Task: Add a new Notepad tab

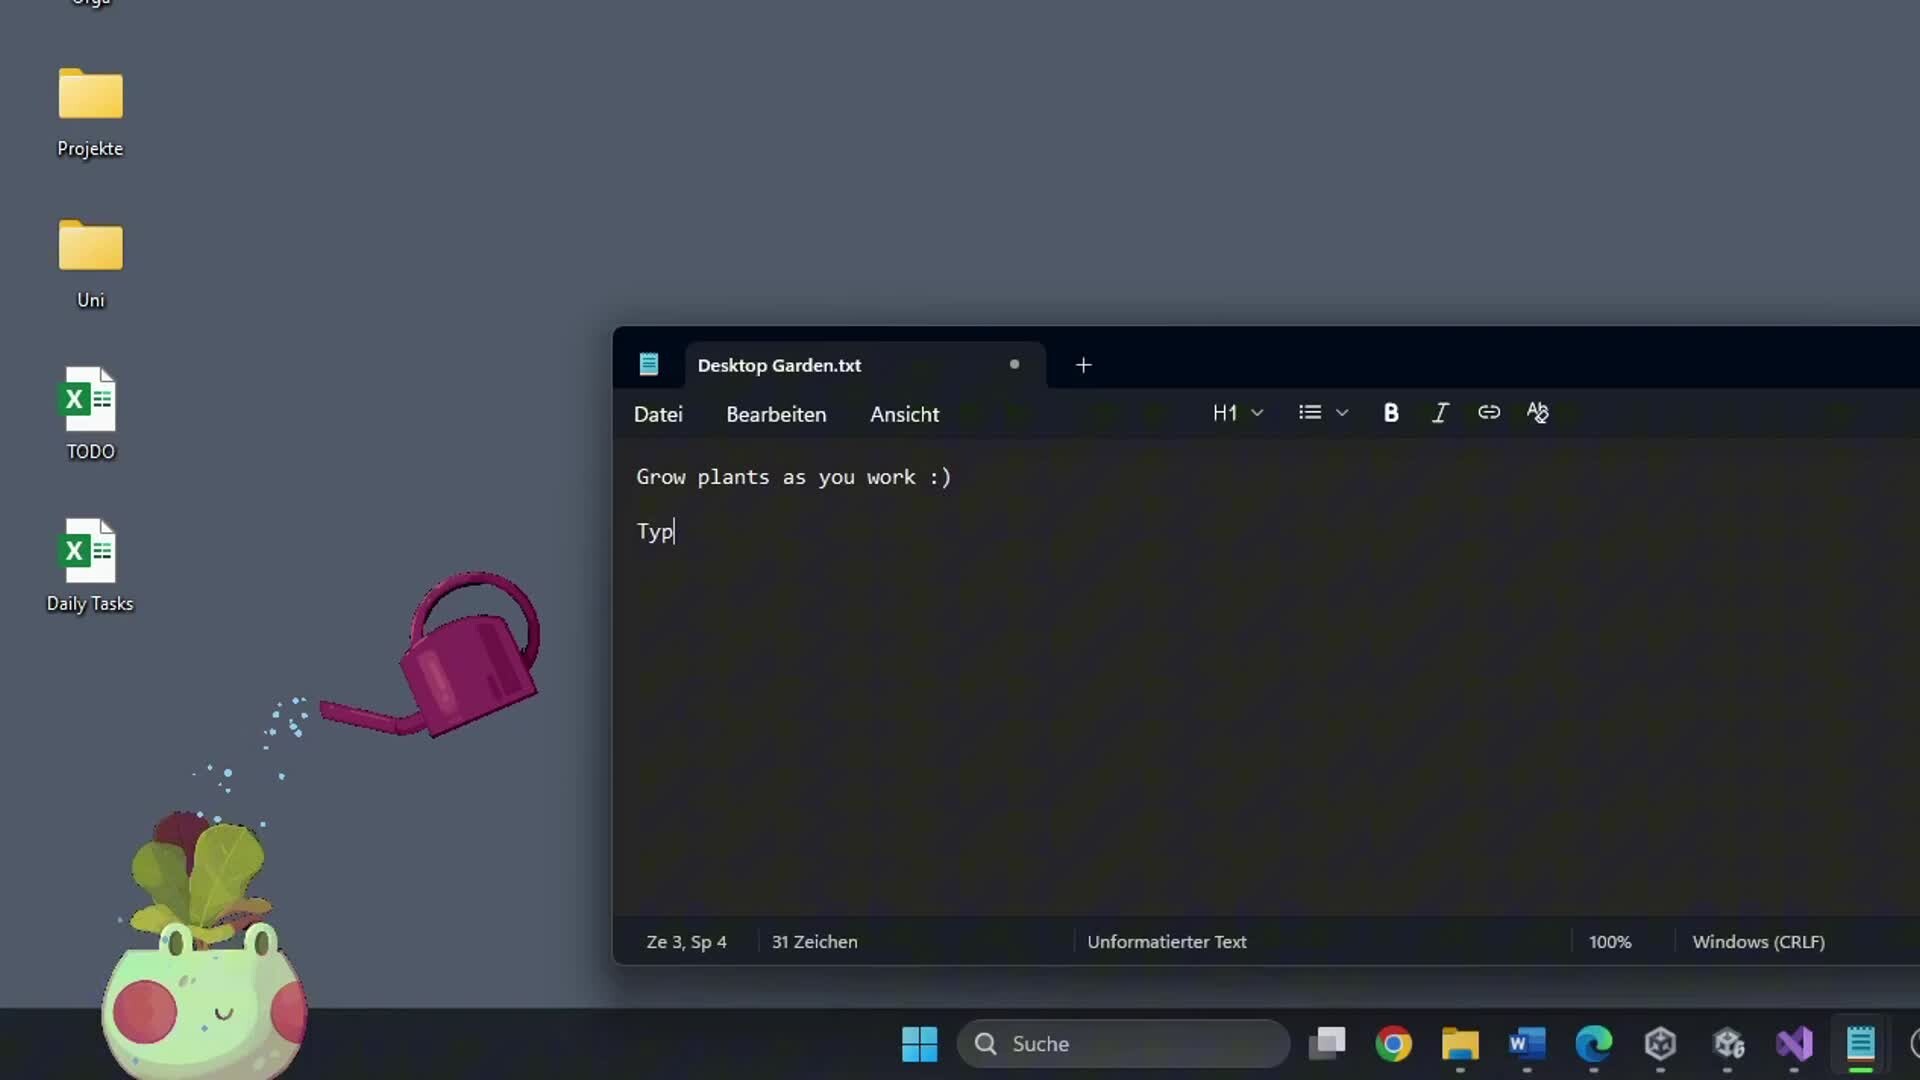Action: [1083, 365]
